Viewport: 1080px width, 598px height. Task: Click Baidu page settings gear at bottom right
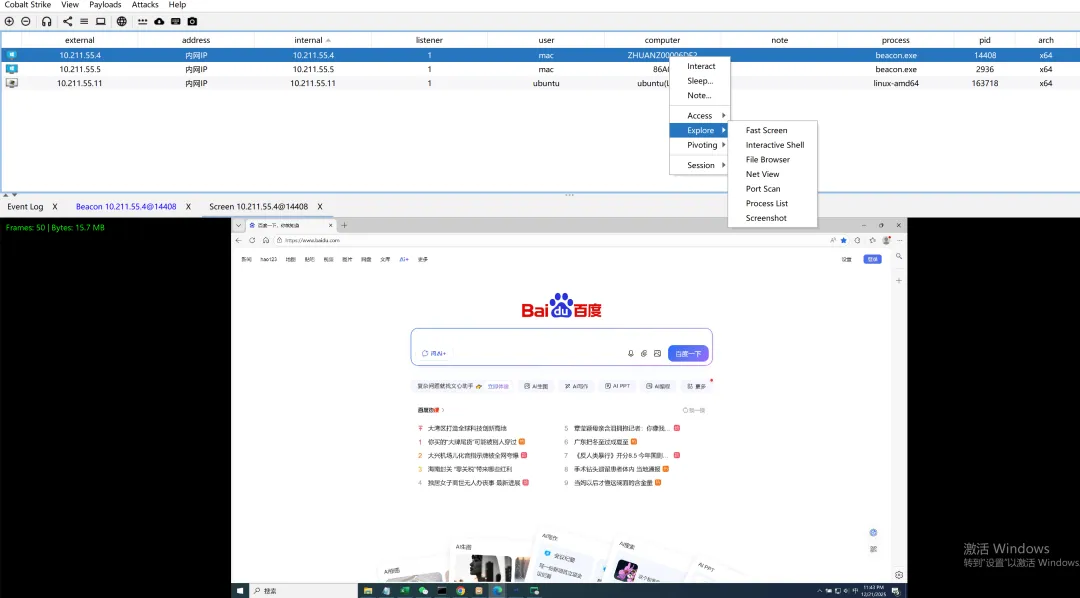tap(899, 575)
